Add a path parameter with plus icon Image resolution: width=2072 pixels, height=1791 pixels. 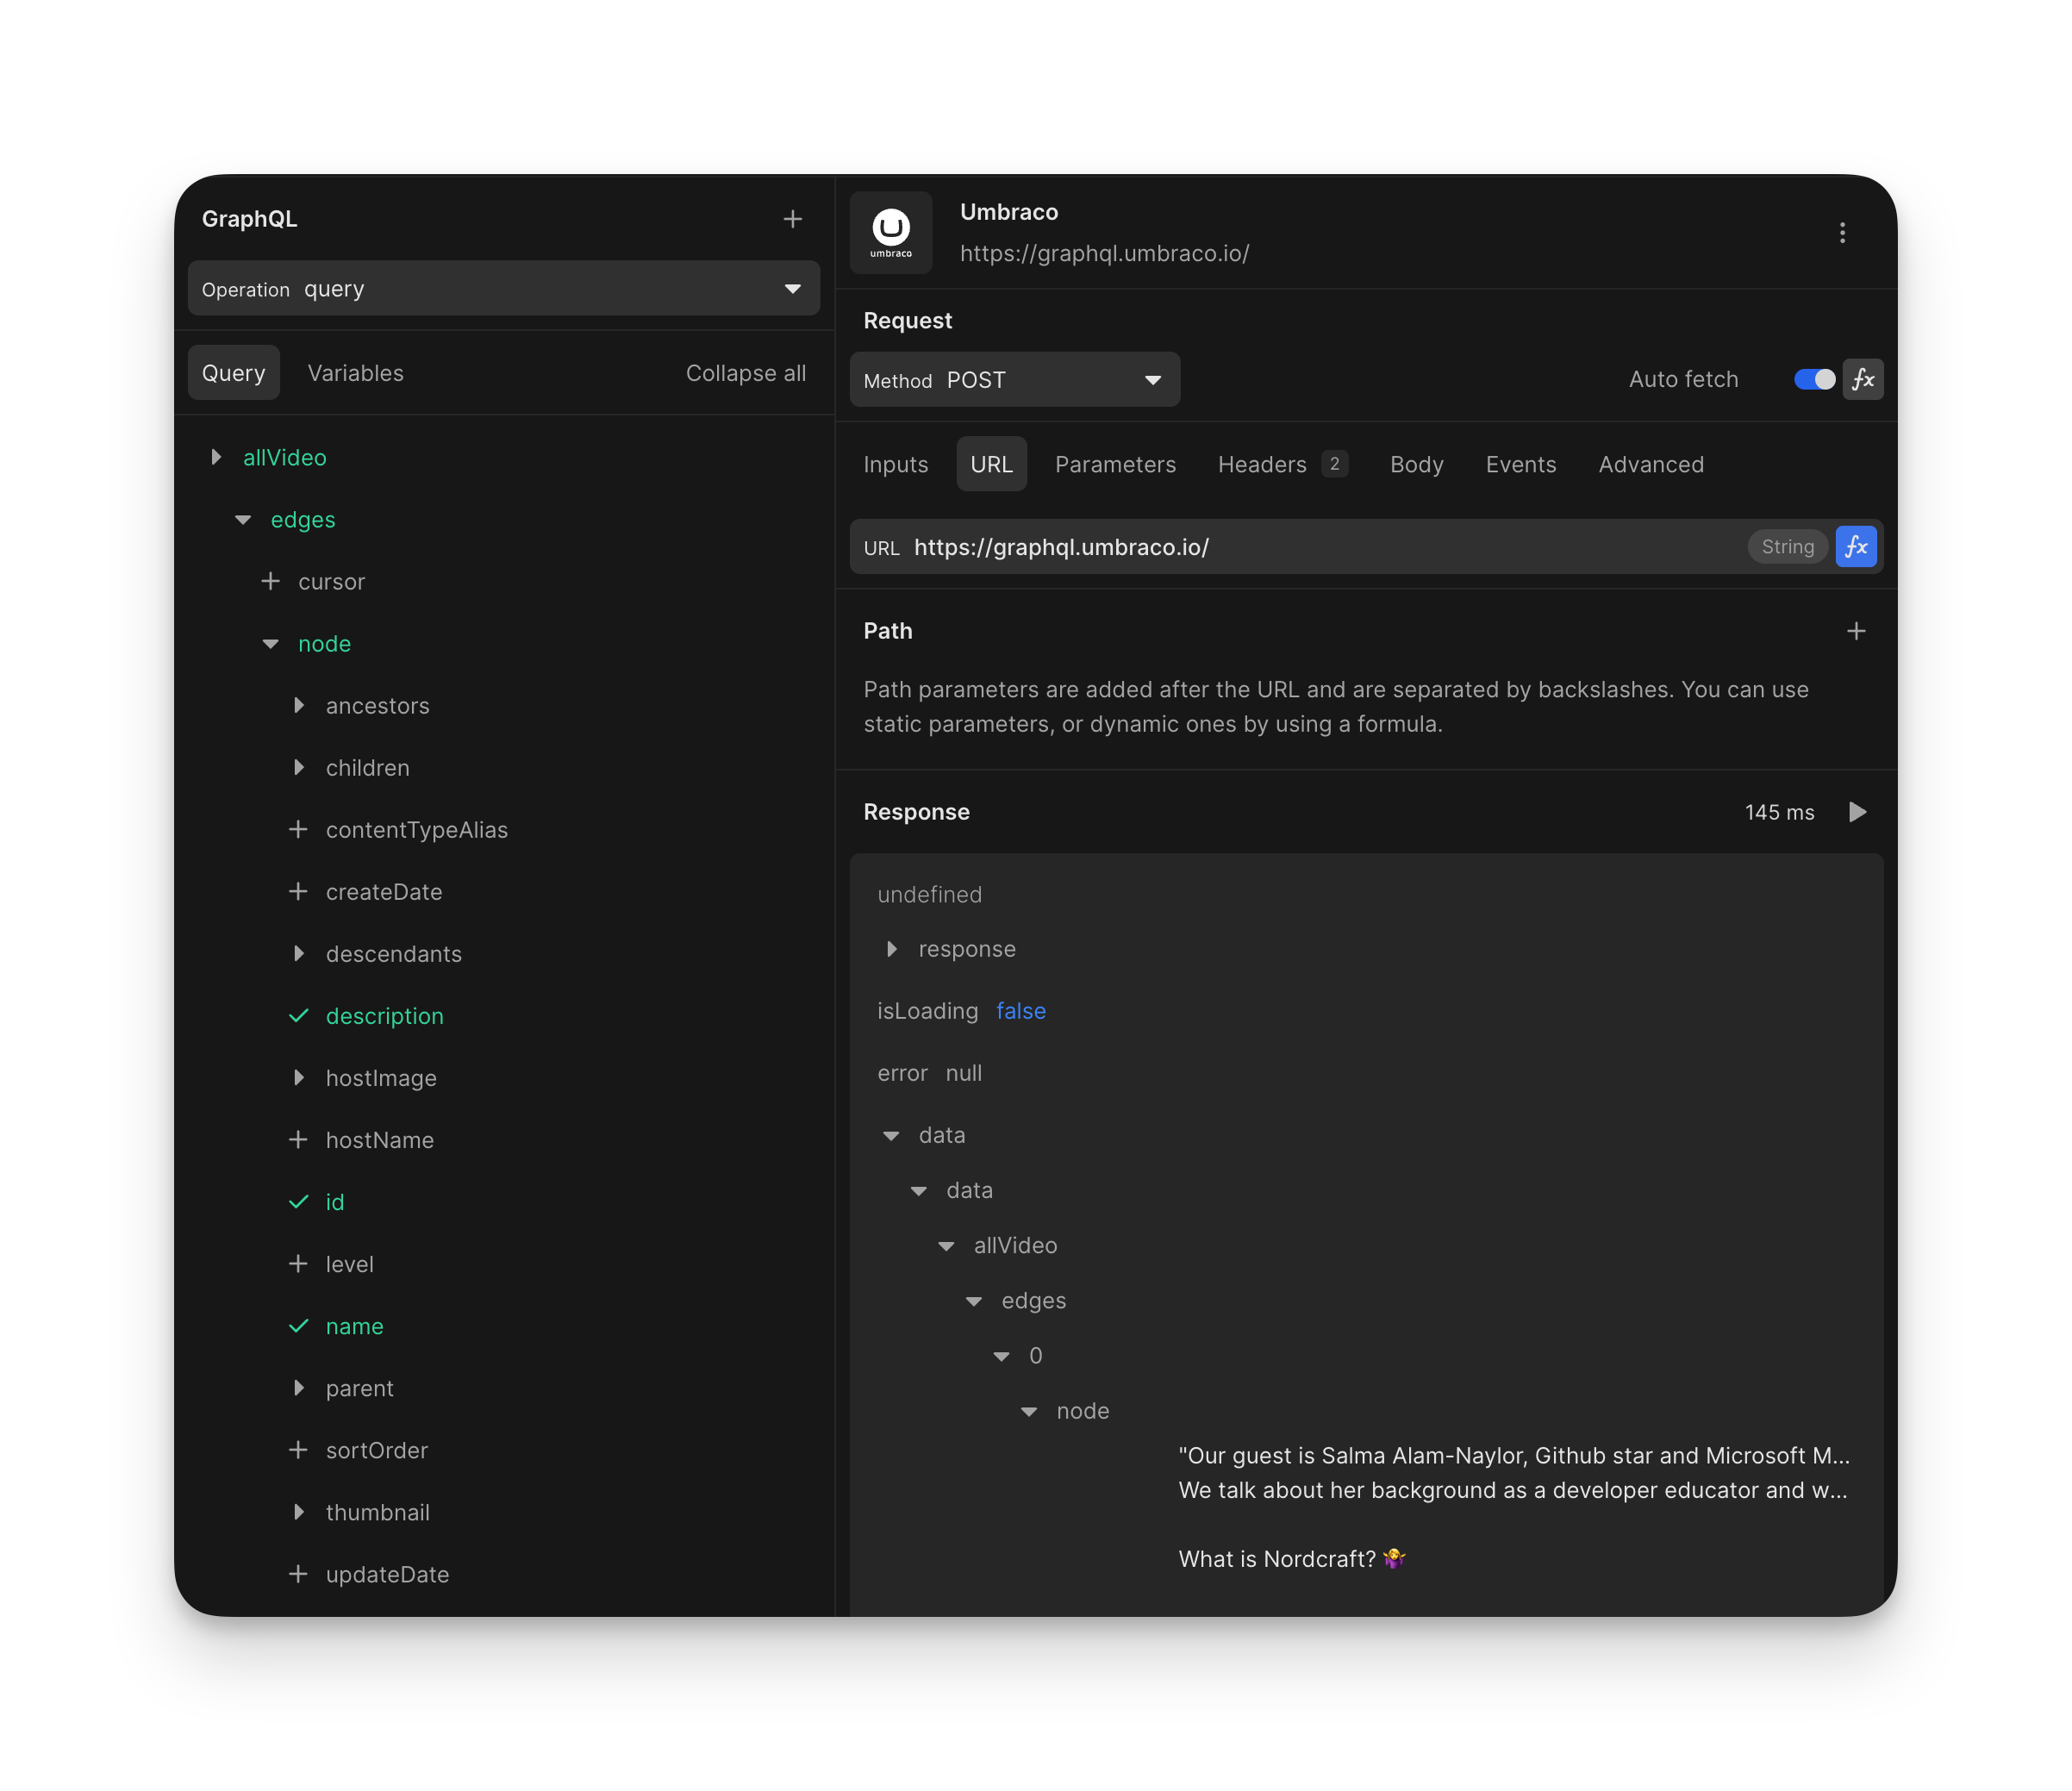pos(1856,631)
